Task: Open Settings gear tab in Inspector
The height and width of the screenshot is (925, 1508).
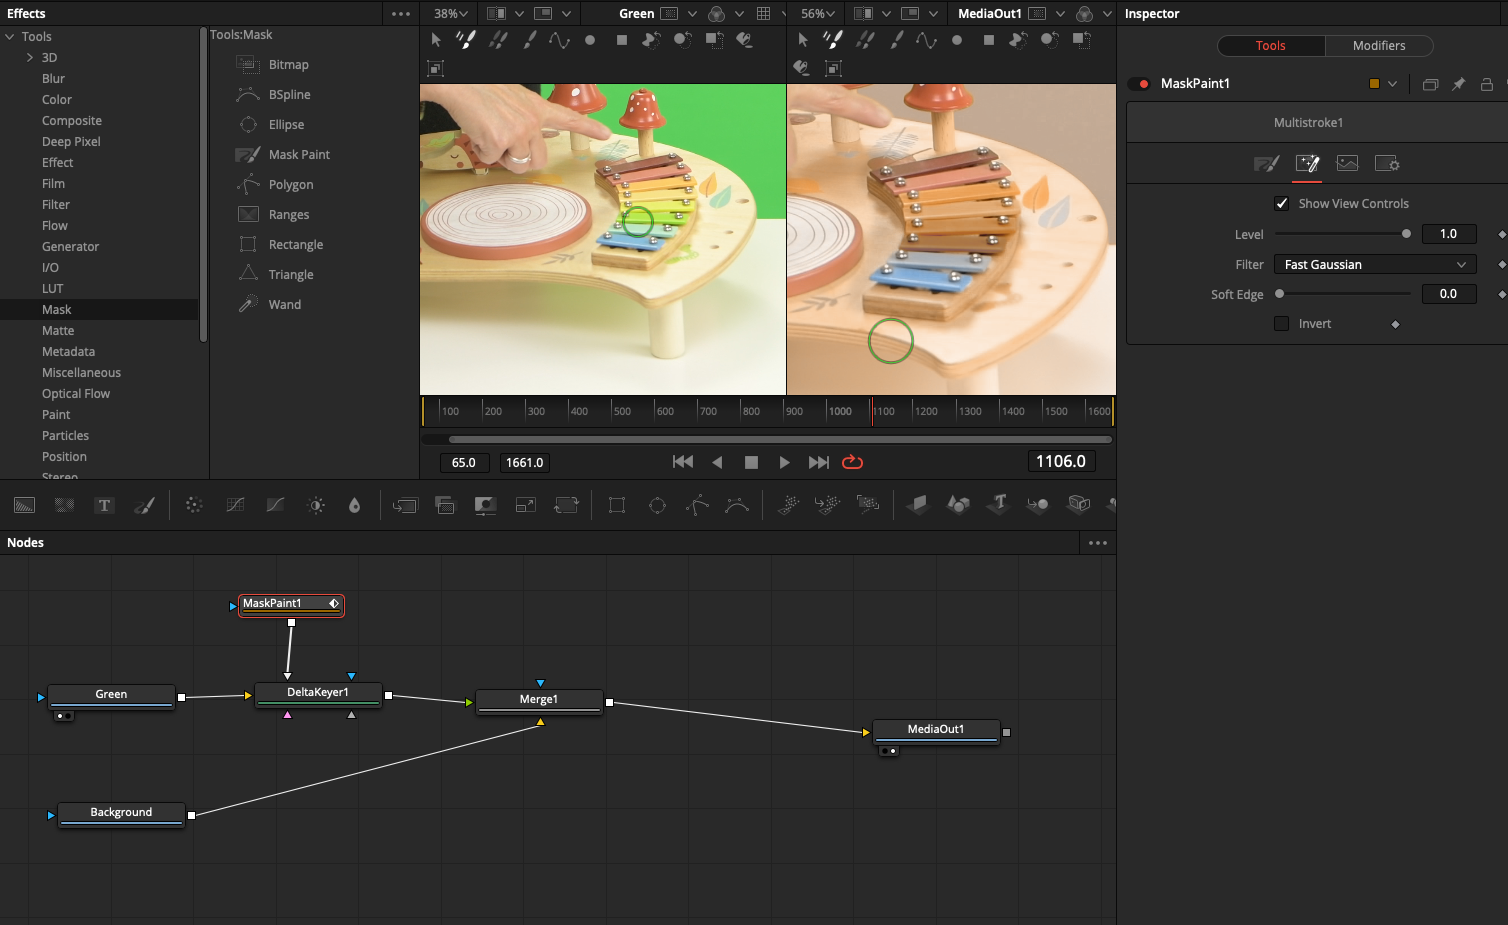Action: [x=1387, y=164]
